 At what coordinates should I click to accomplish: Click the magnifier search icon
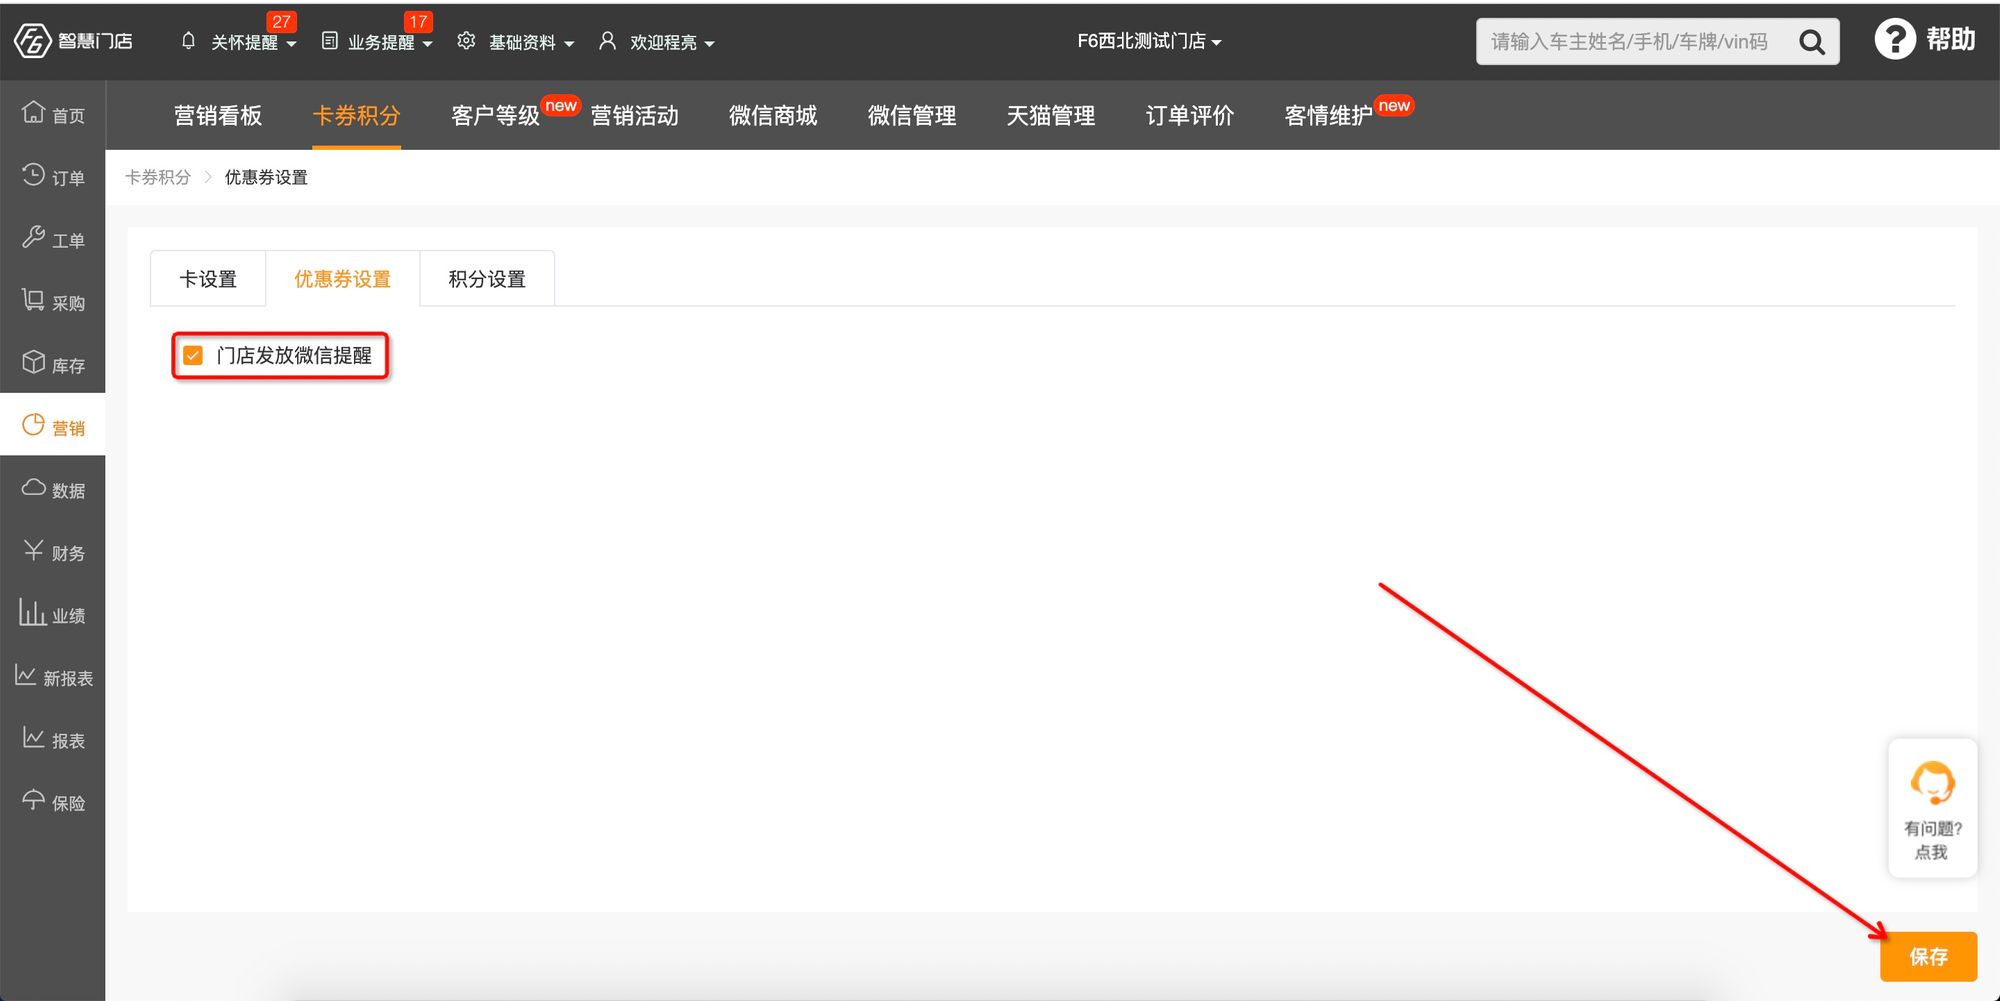click(1811, 42)
